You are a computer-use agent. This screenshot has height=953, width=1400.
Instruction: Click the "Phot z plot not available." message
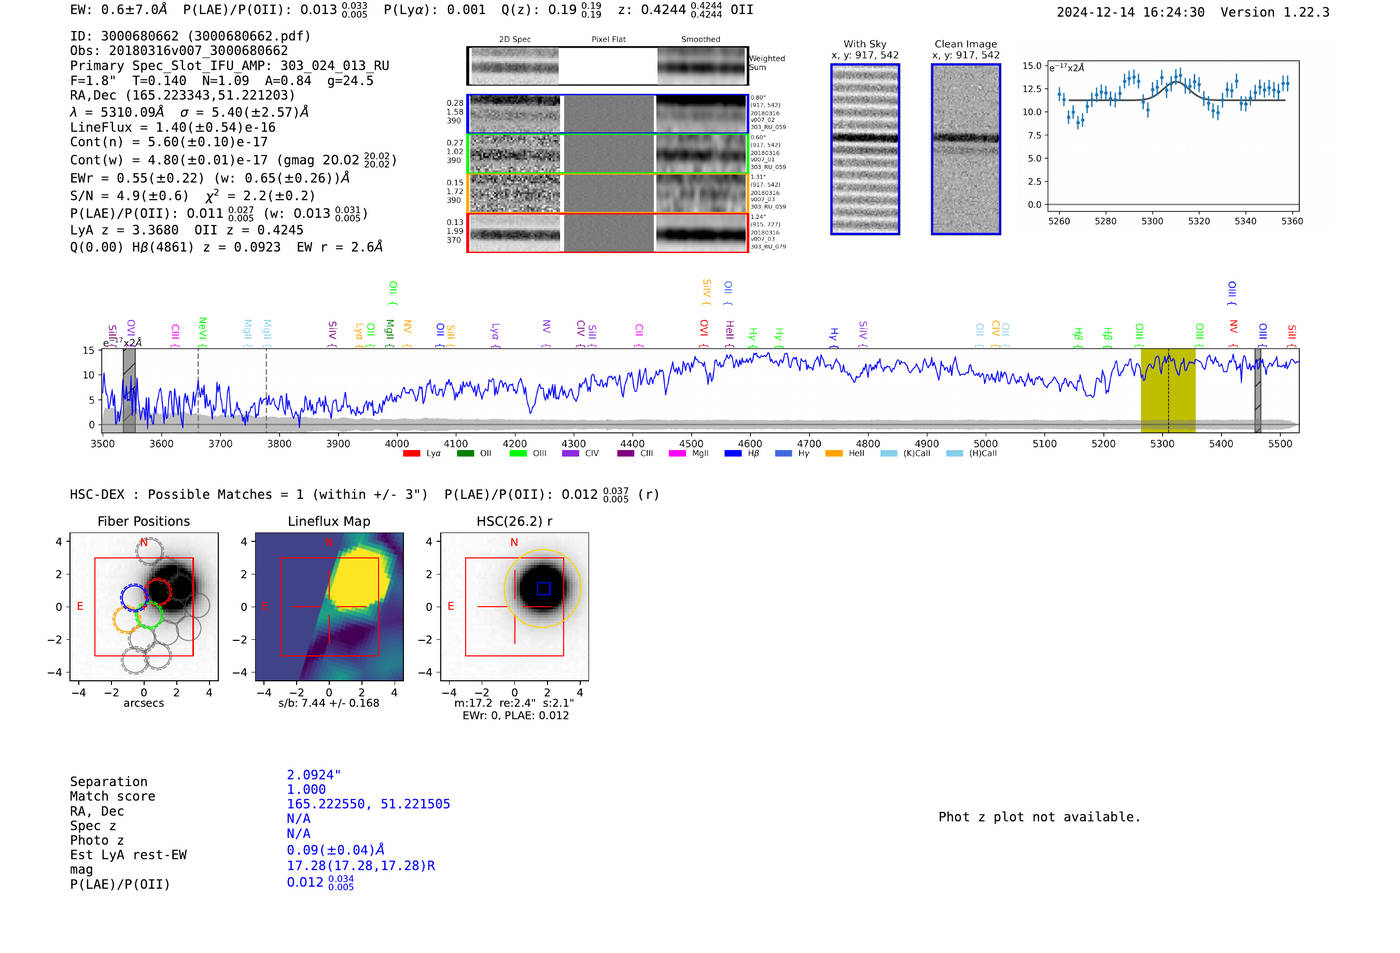coord(1039,817)
